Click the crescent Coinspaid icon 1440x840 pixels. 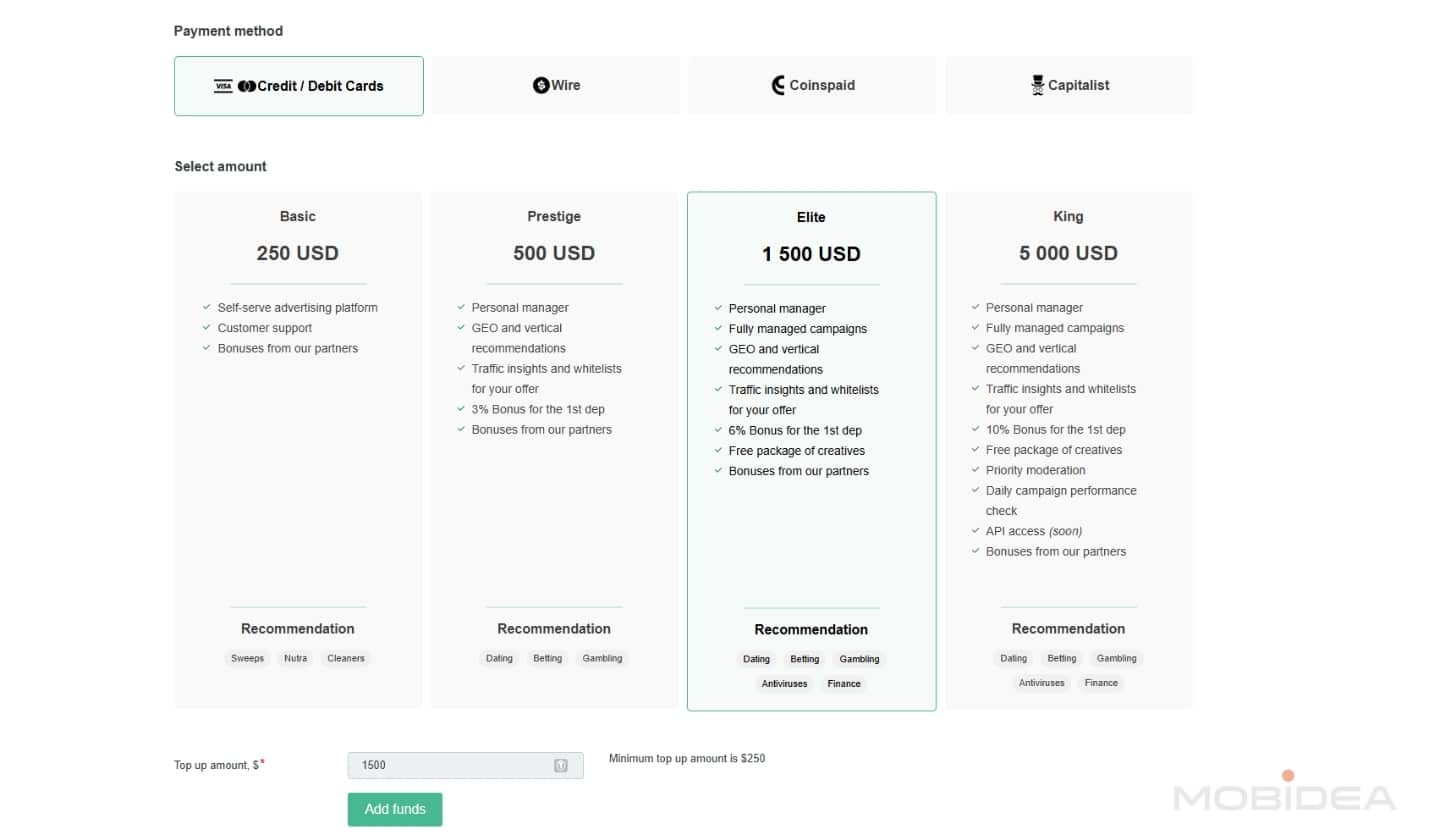[777, 85]
